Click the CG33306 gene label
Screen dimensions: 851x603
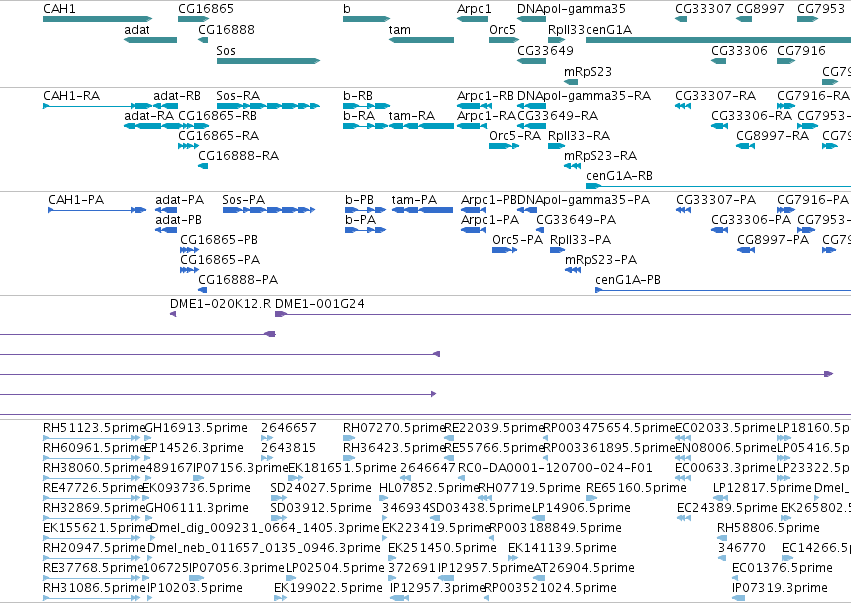(x=739, y=51)
